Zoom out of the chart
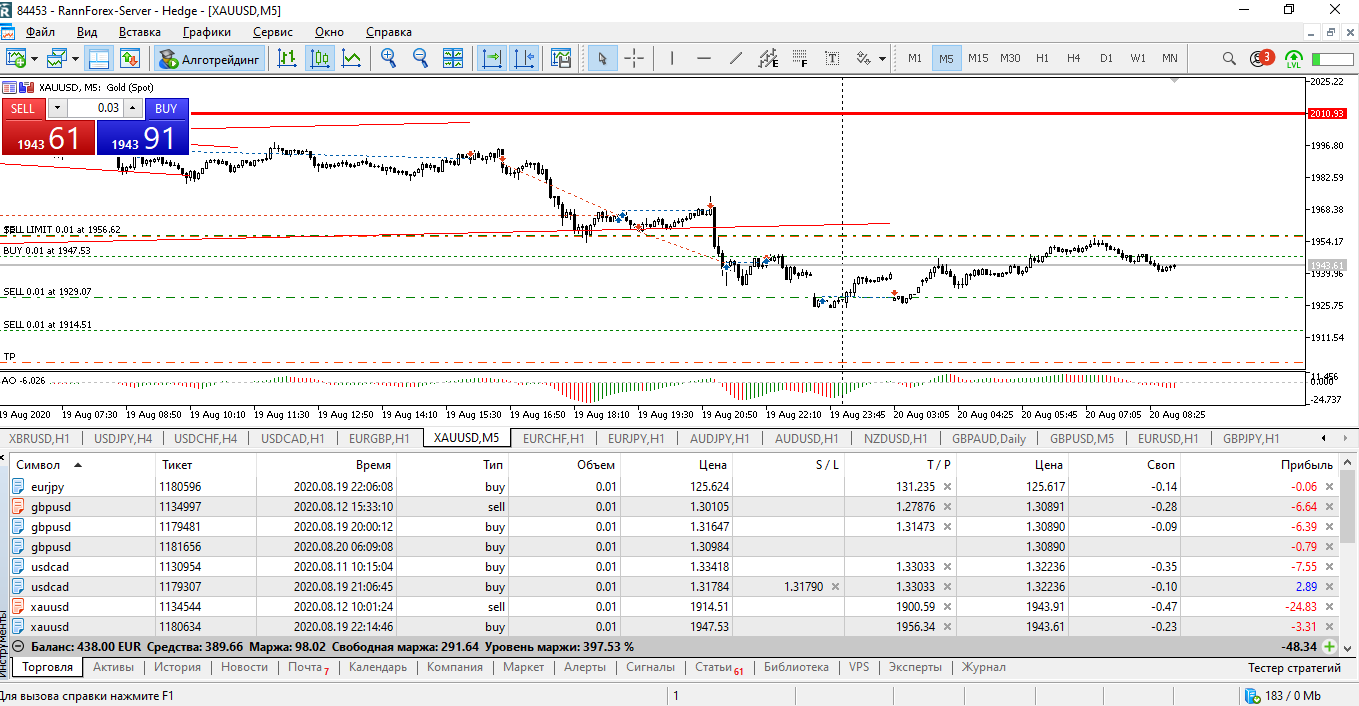1359x706 pixels. coord(420,59)
